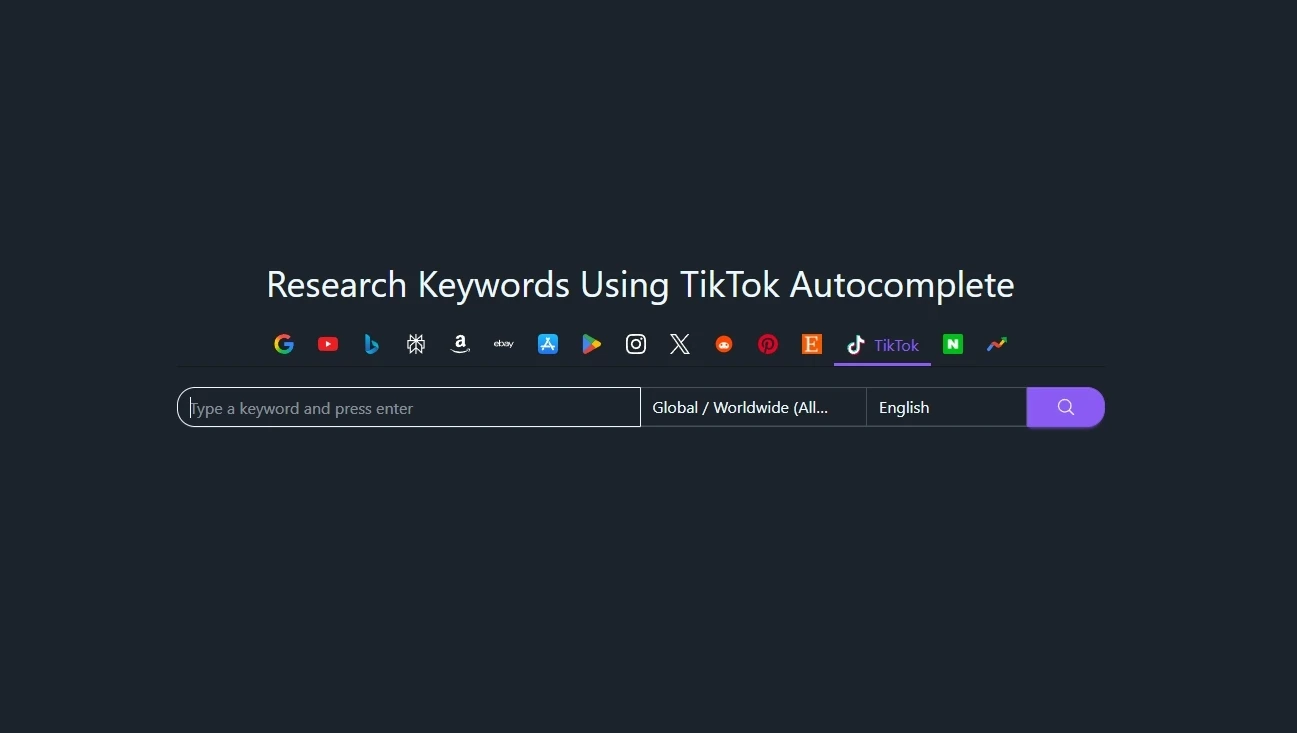The width and height of the screenshot is (1297, 733).
Task: Choose the Reddit keyword source
Action: tap(724, 344)
